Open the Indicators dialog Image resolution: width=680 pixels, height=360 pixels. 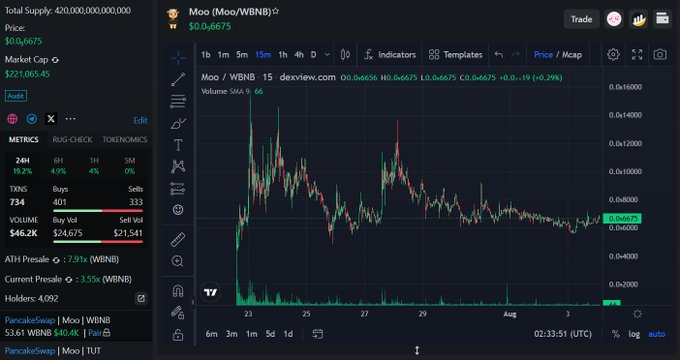click(390, 55)
